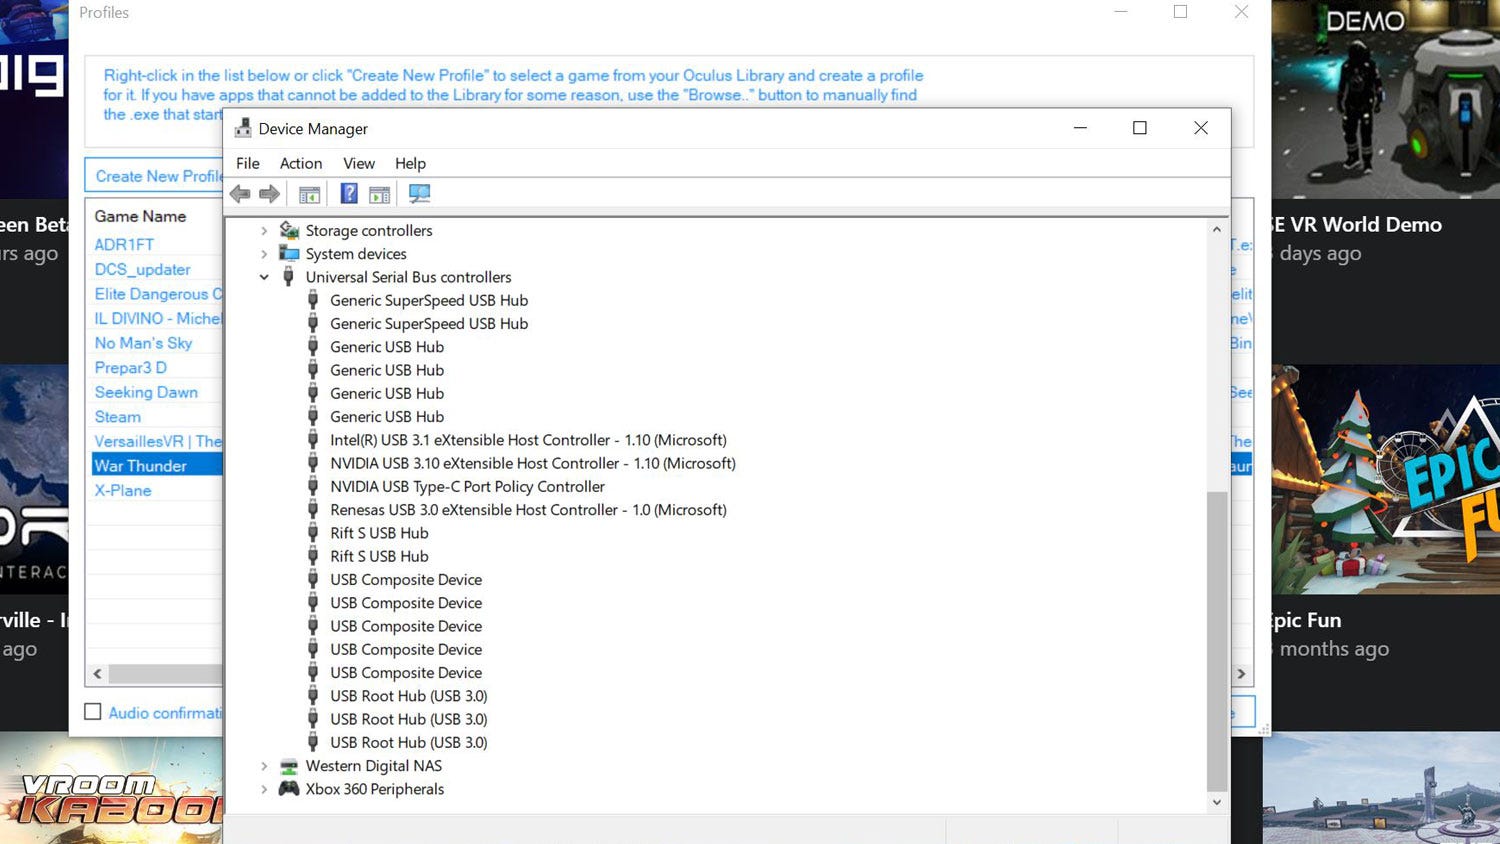Click the Profiles list horizontal scrollbar thumb
1500x844 pixels.
[165, 674]
